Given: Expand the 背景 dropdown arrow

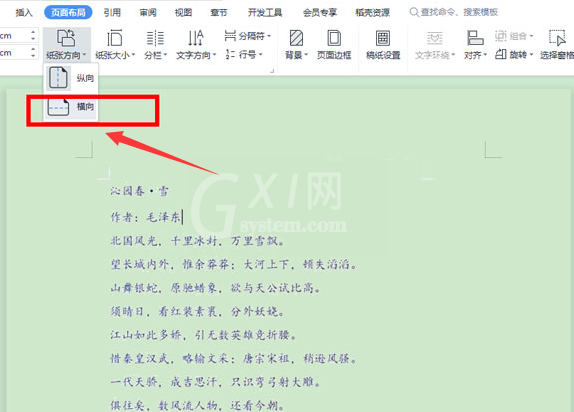Looking at the screenshot, I should (x=306, y=55).
